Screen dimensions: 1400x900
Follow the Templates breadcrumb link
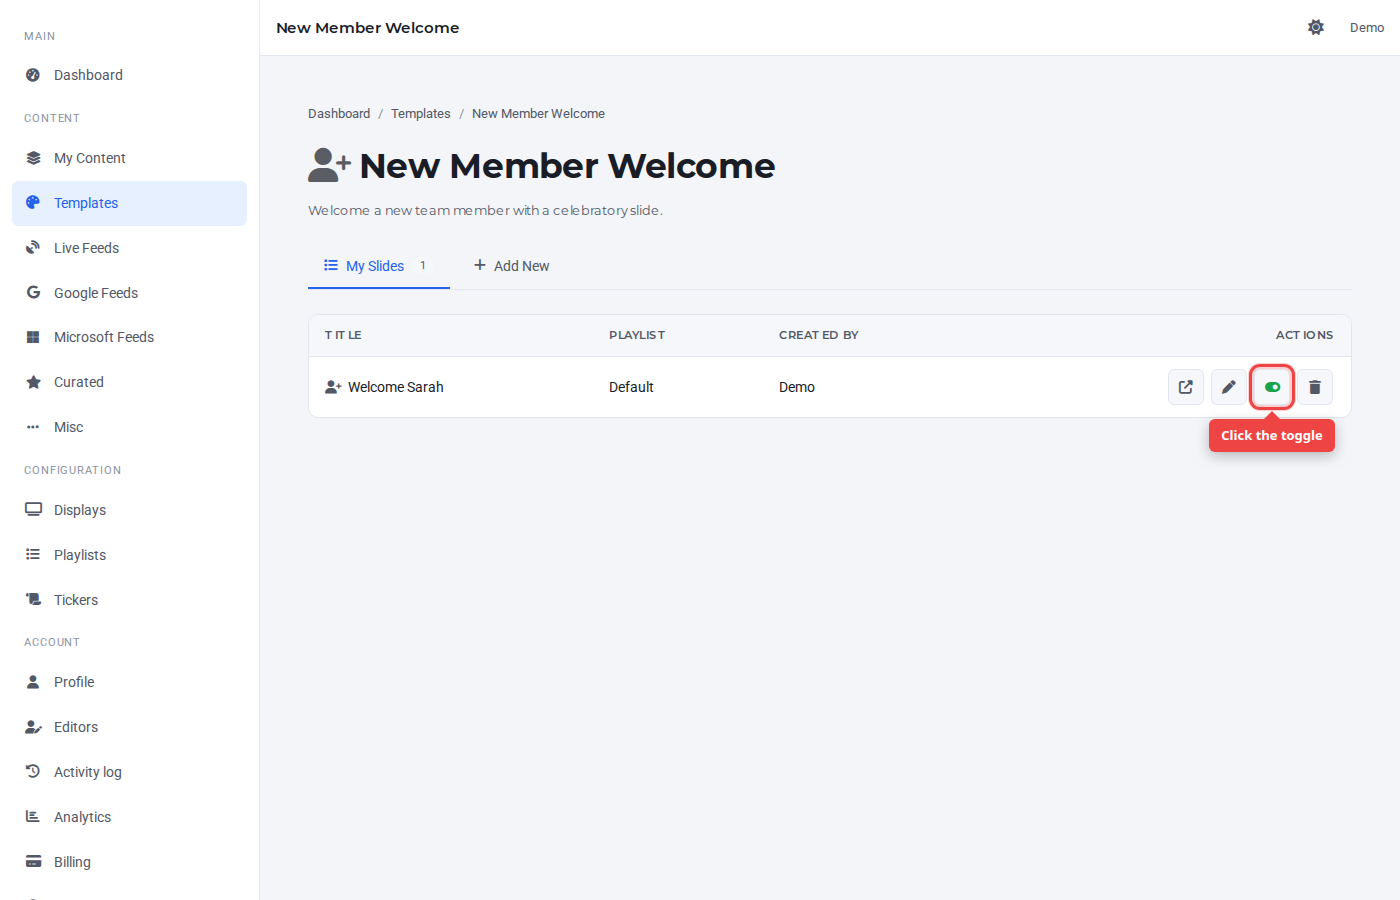421,114
